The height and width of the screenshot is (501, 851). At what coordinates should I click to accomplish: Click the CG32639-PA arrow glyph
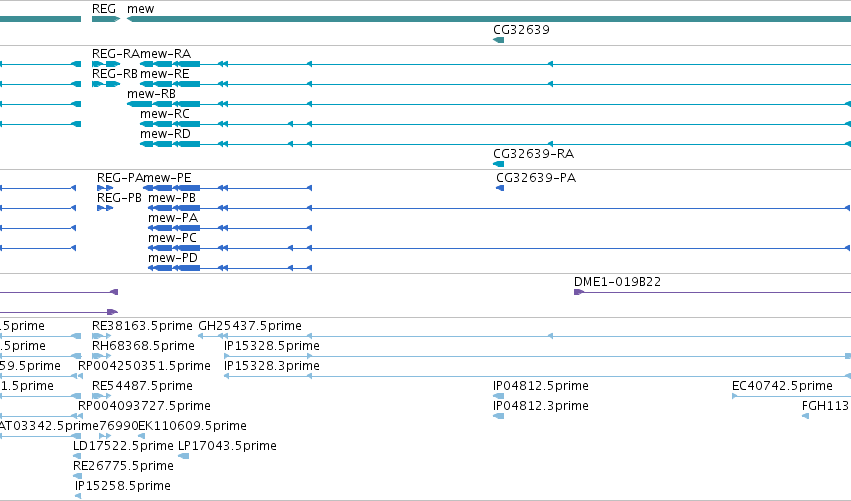pos(500,188)
